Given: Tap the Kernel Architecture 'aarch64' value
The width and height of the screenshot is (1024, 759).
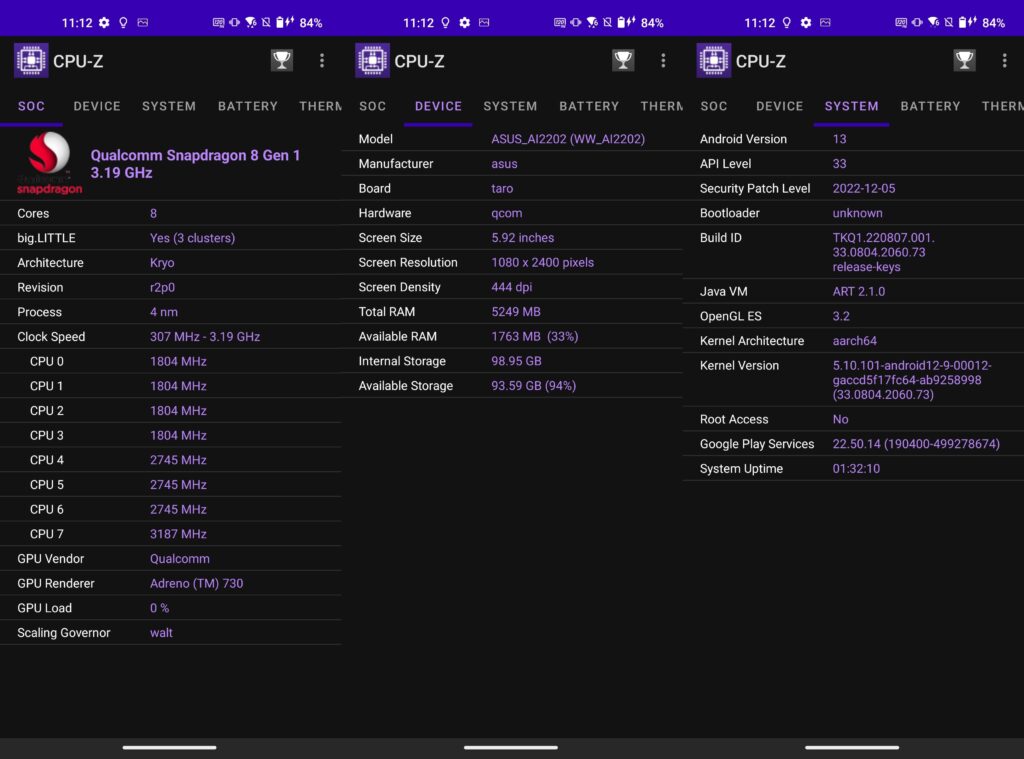Looking at the screenshot, I should point(854,341).
